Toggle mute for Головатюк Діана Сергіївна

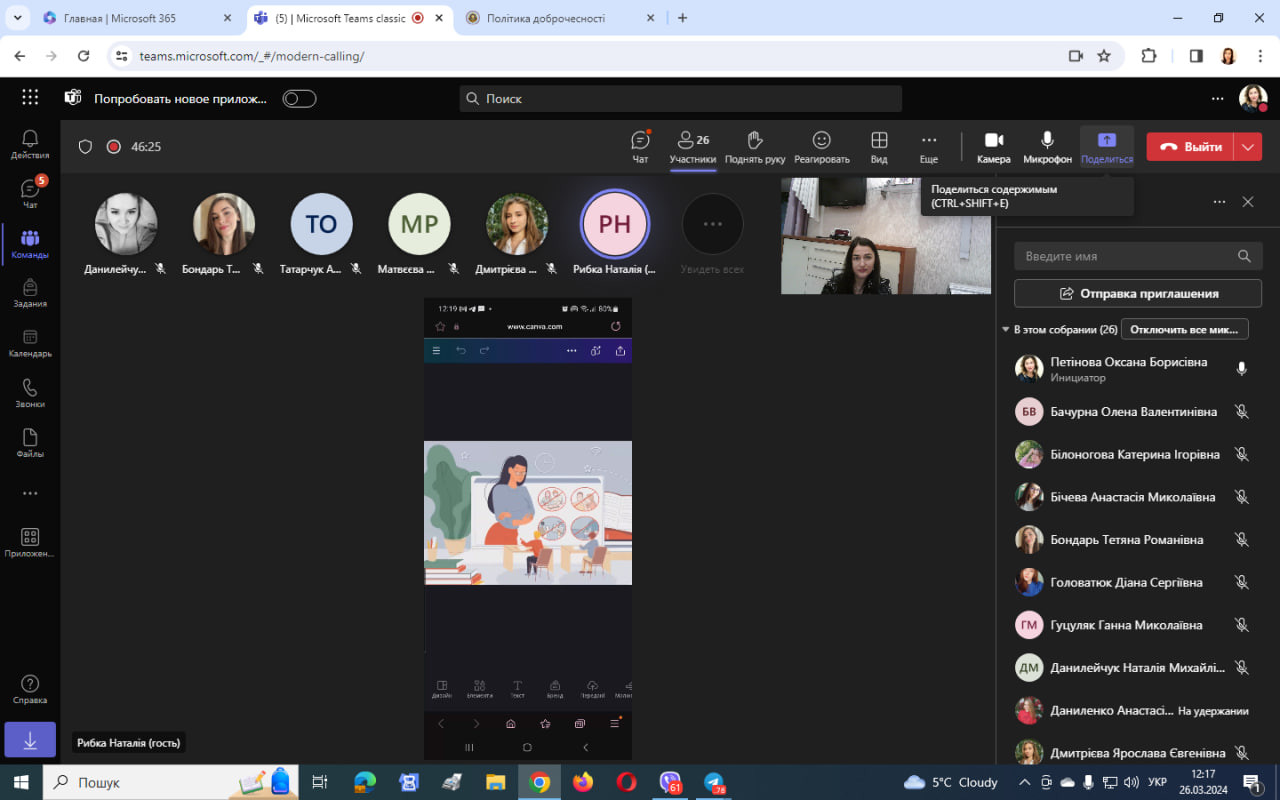click(1242, 582)
